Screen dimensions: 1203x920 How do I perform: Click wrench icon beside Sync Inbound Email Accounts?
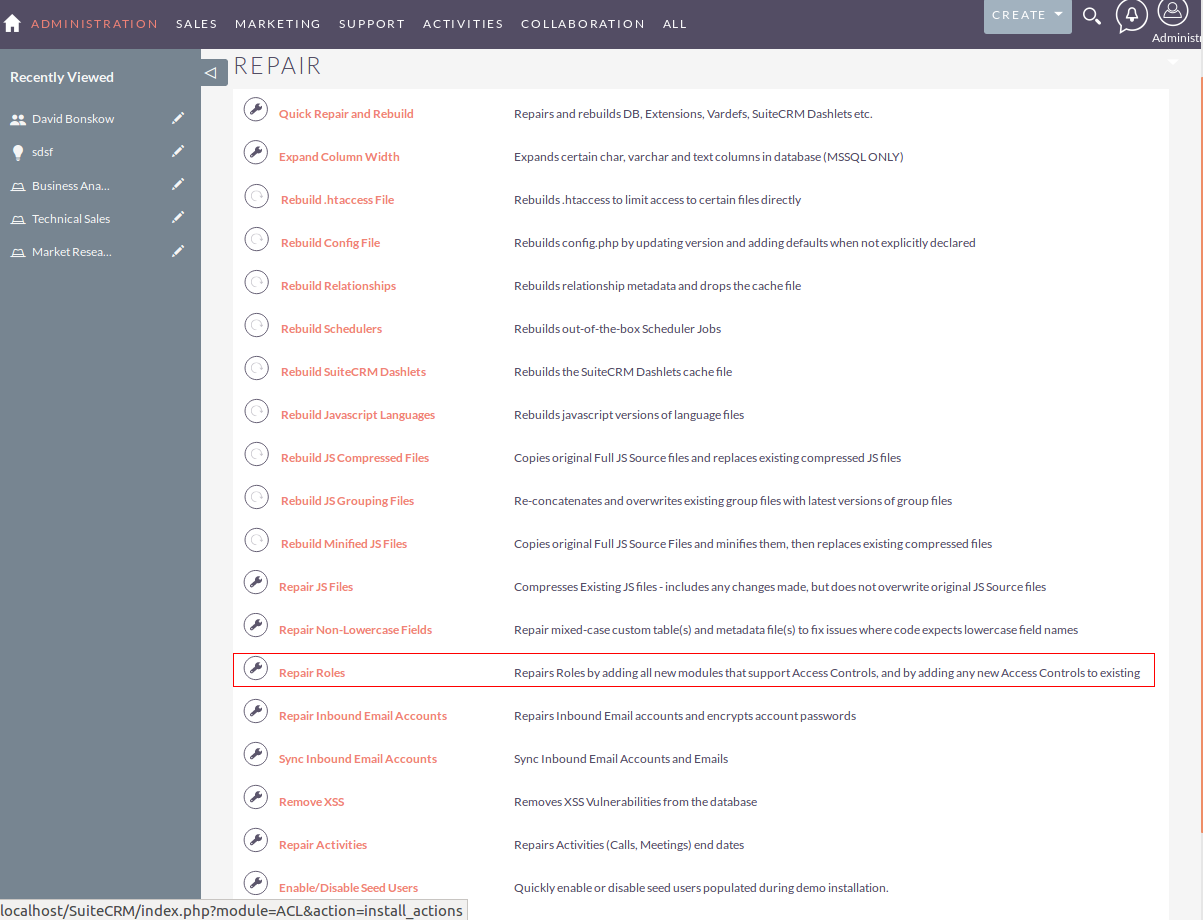coord(256,755)
